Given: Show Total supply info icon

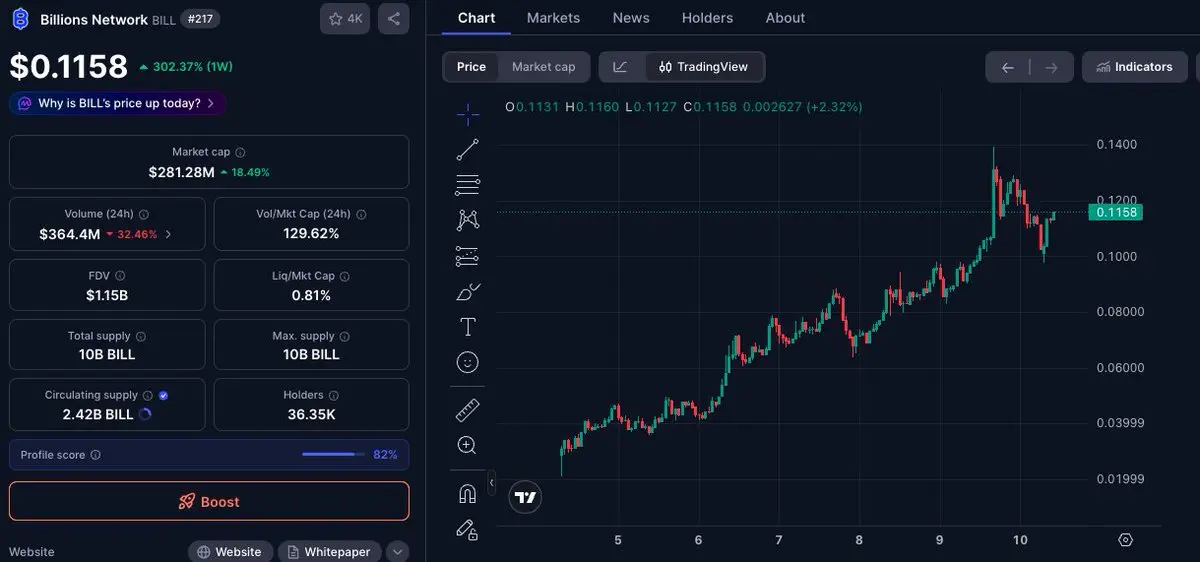Looking at the screenshot, I should click(x=140, y=336).
